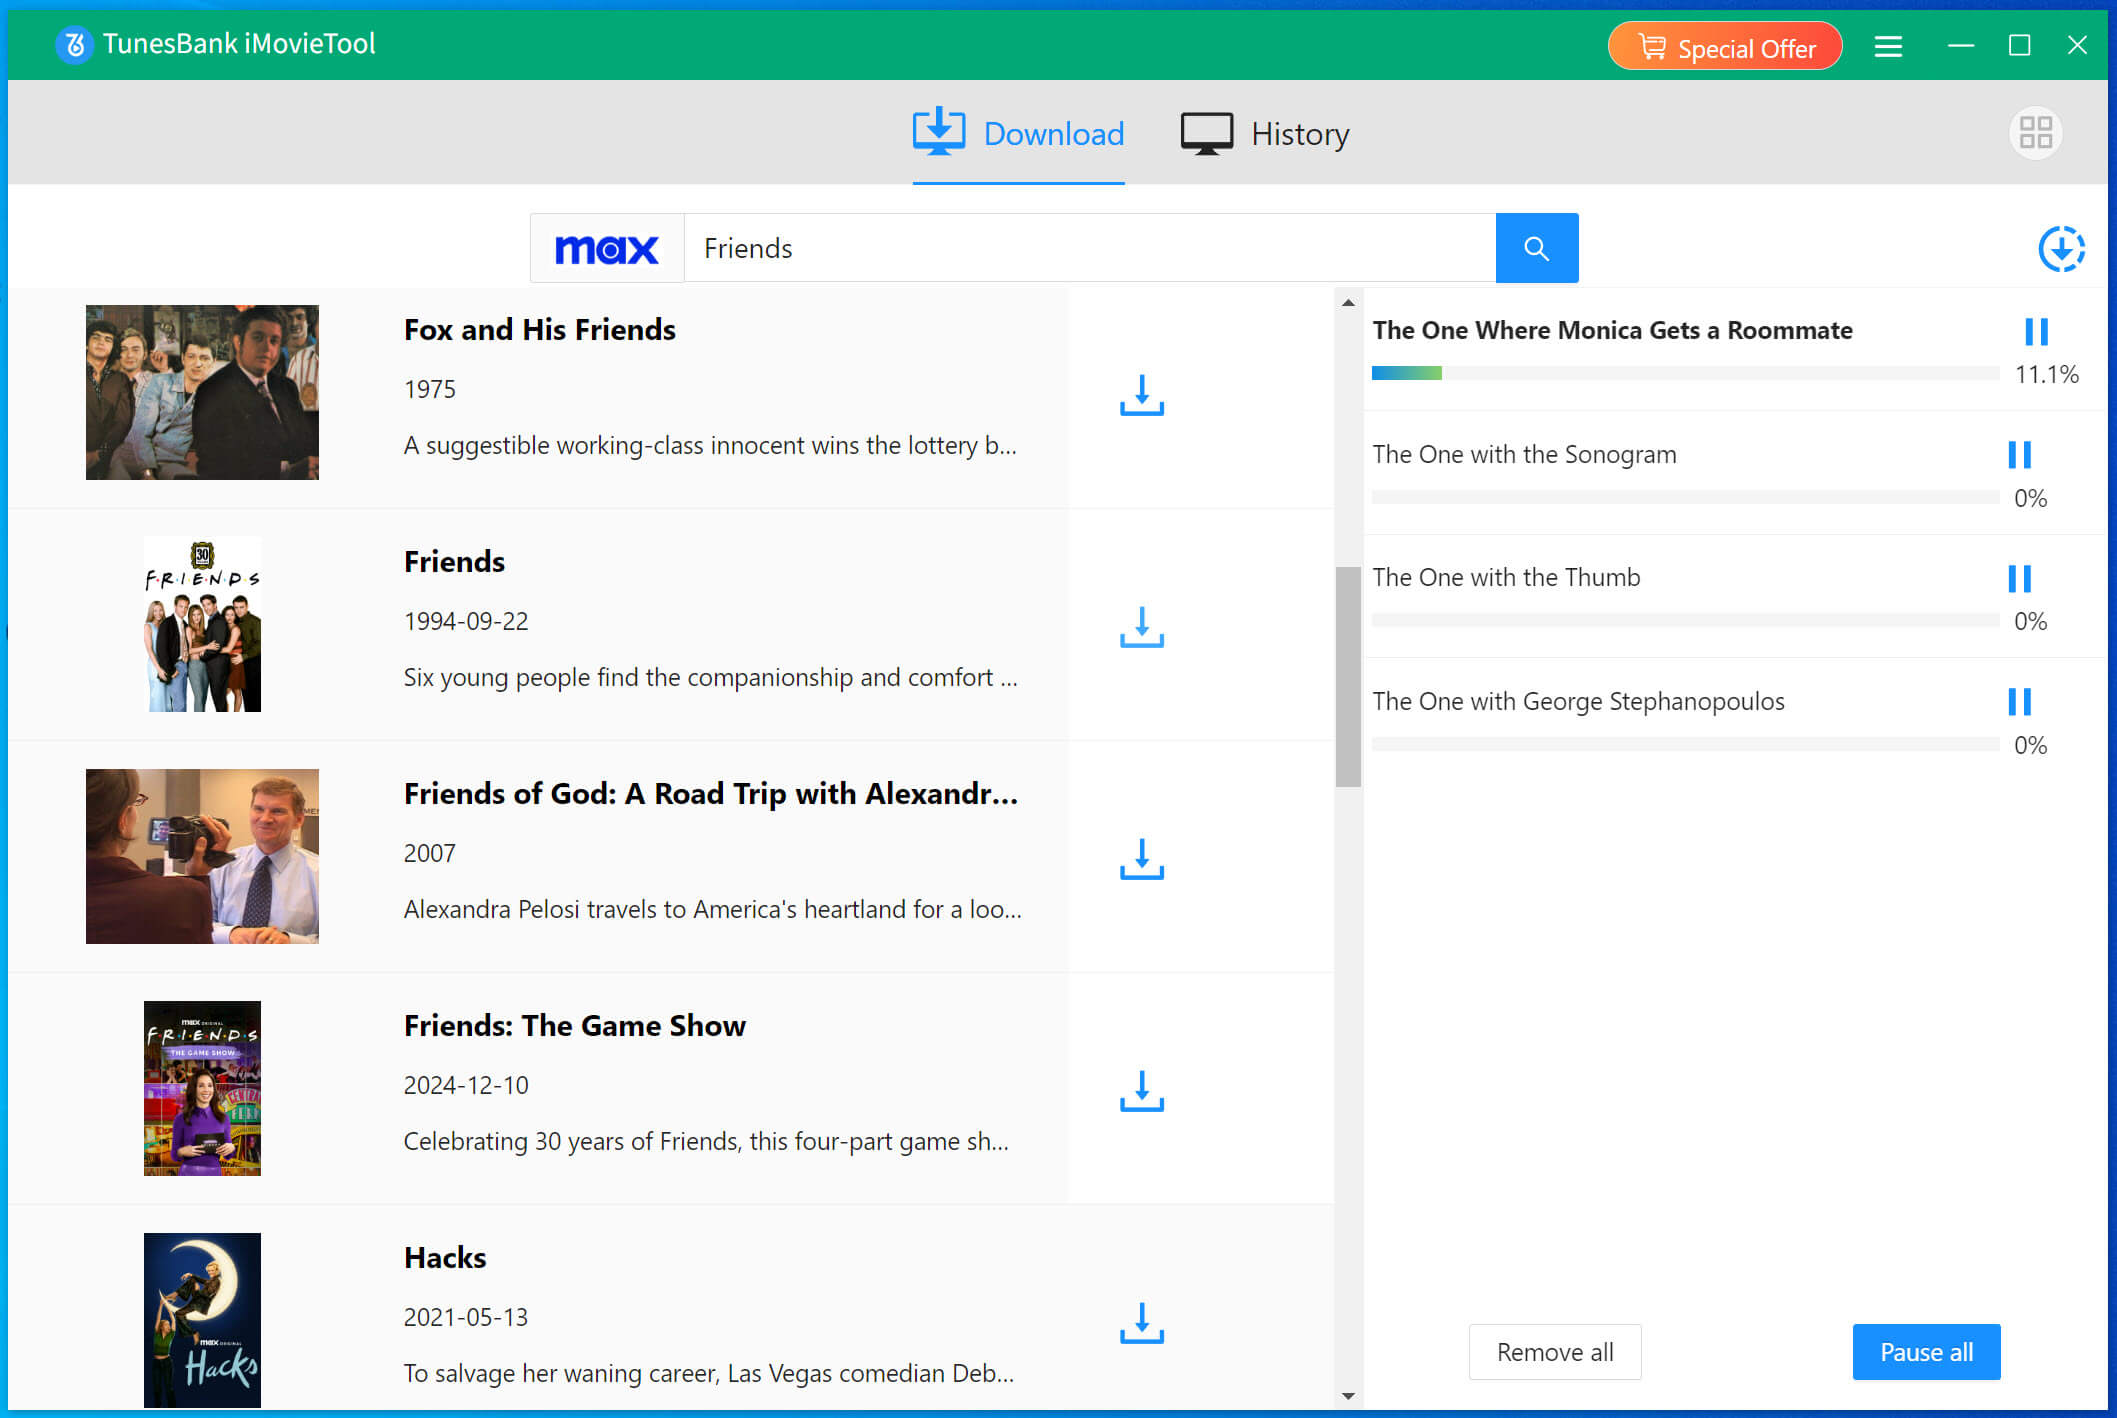Image resolution: width=2117 pixels, height=1418 pixels.
Task: Click the 'To salvage her waning career' description
Action: (709, 1373)
